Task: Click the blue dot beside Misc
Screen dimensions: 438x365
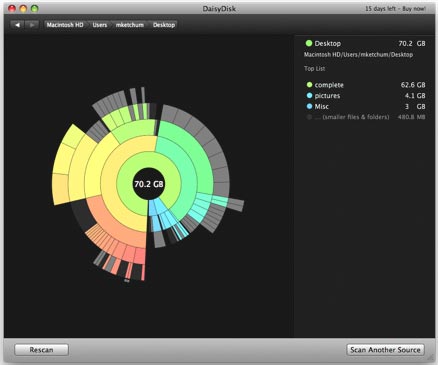Action: (309, 106)
